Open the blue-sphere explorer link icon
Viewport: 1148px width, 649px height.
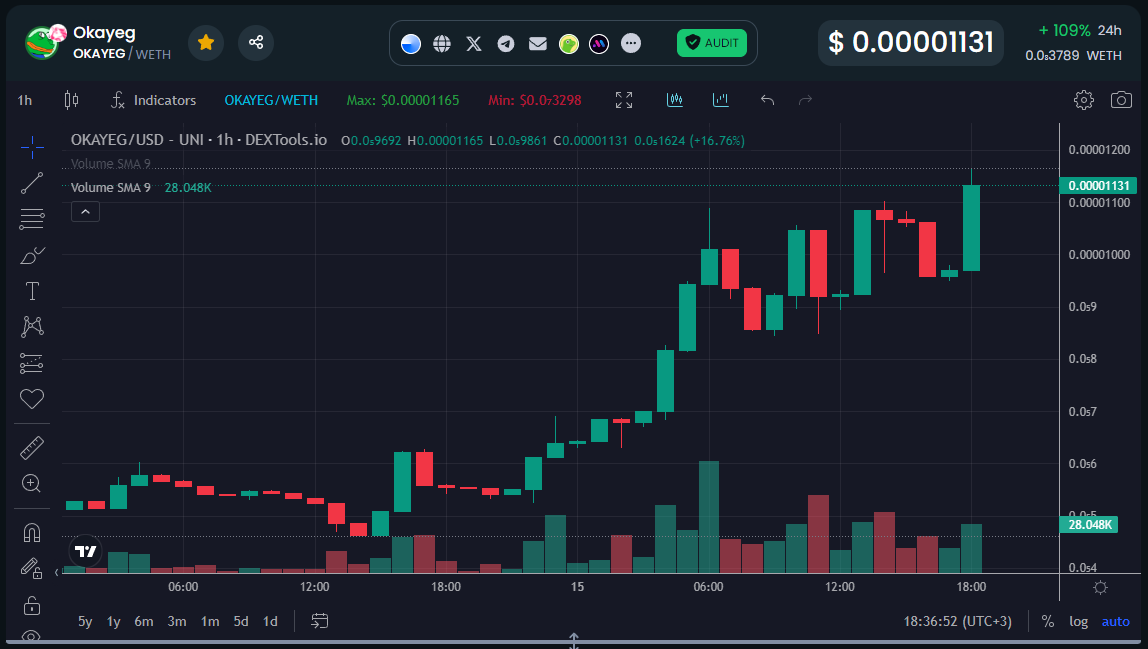click(411, 44)
